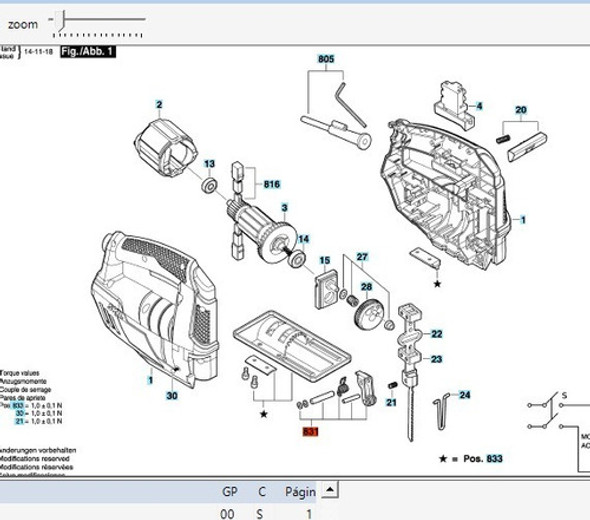Click position label 15 by the bearing plate
The image size is (590, 520).
(325, 260)
